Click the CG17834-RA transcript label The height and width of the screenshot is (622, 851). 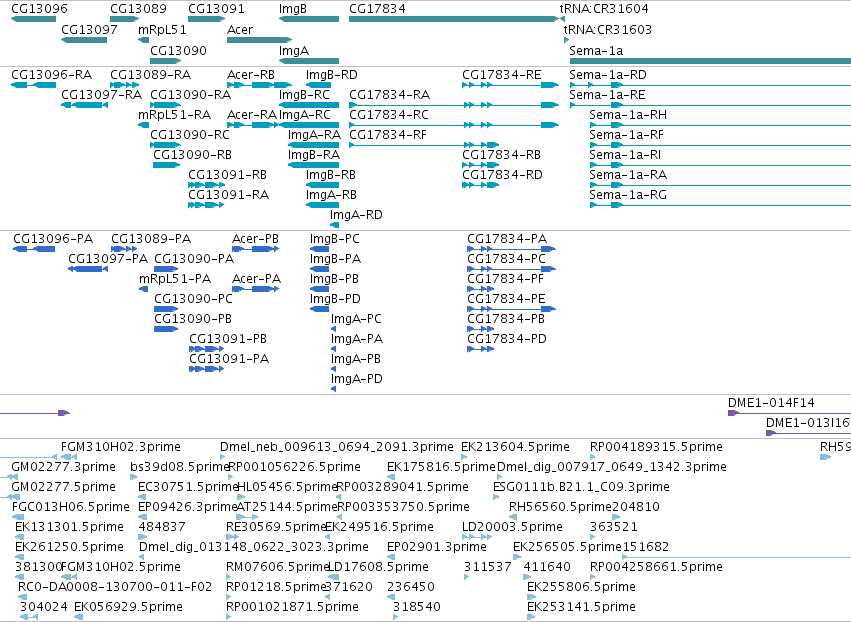pos(390,94)
